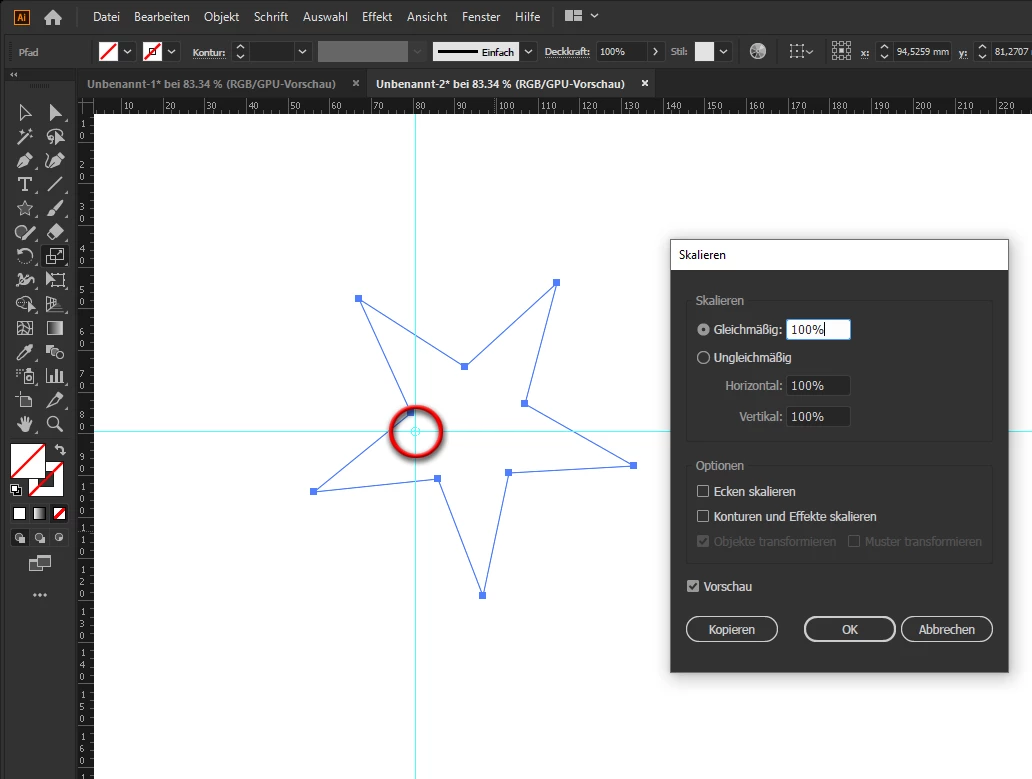Viewport: 1032px width, 779px height.
Task: Open the Stil graphic style dropdown
Action: point(723,51)
